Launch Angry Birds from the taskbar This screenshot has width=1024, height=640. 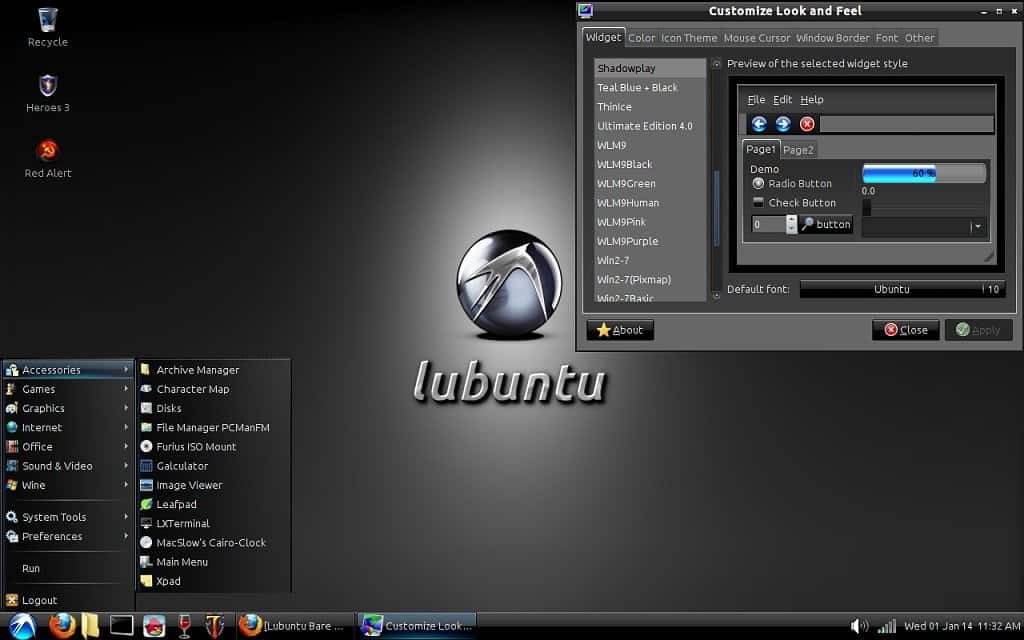[x=154, y=626]
